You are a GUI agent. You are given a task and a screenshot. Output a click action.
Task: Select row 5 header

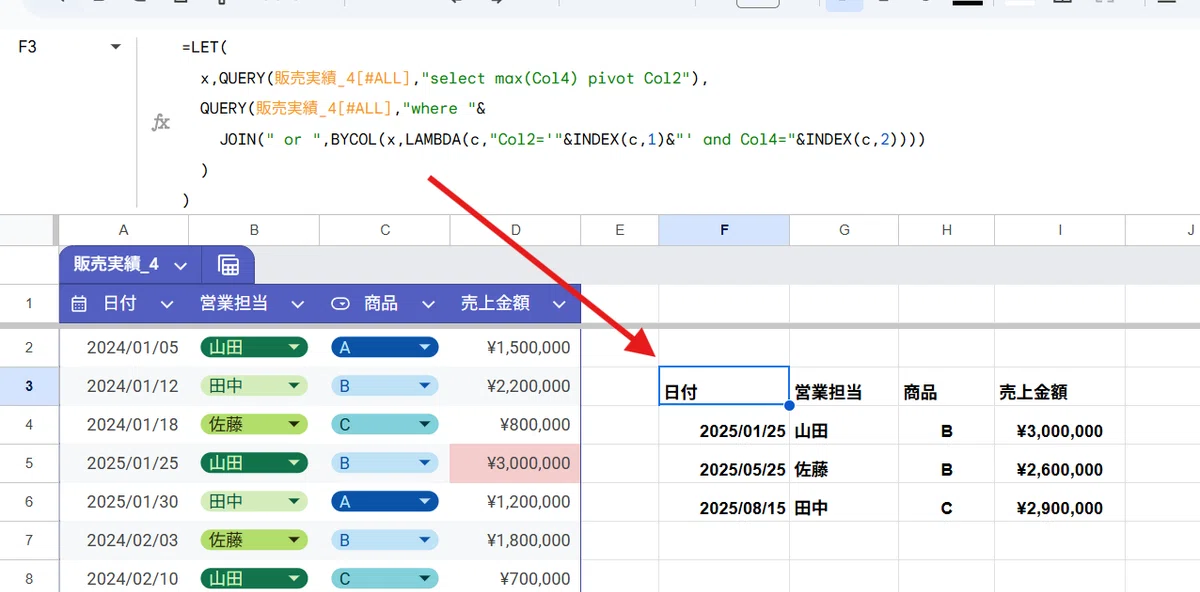click(29, 463)
